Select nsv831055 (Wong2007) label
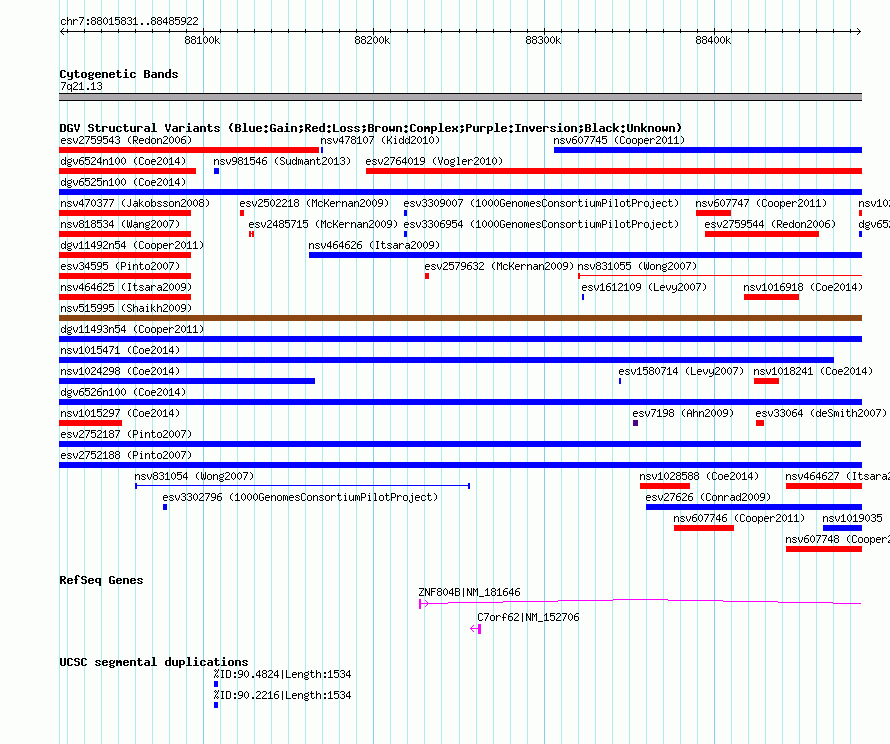The height and width of the screenshot is (744, 890). pos(637,266)
